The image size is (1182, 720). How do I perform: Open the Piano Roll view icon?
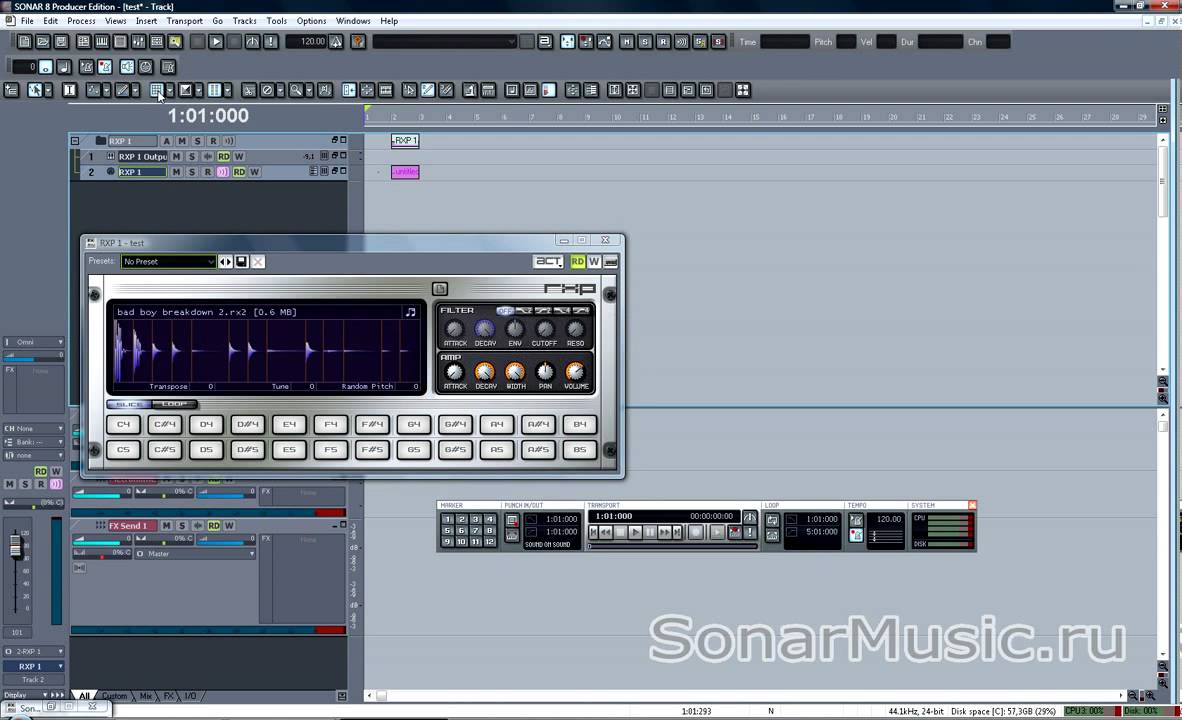pos(102,41)
